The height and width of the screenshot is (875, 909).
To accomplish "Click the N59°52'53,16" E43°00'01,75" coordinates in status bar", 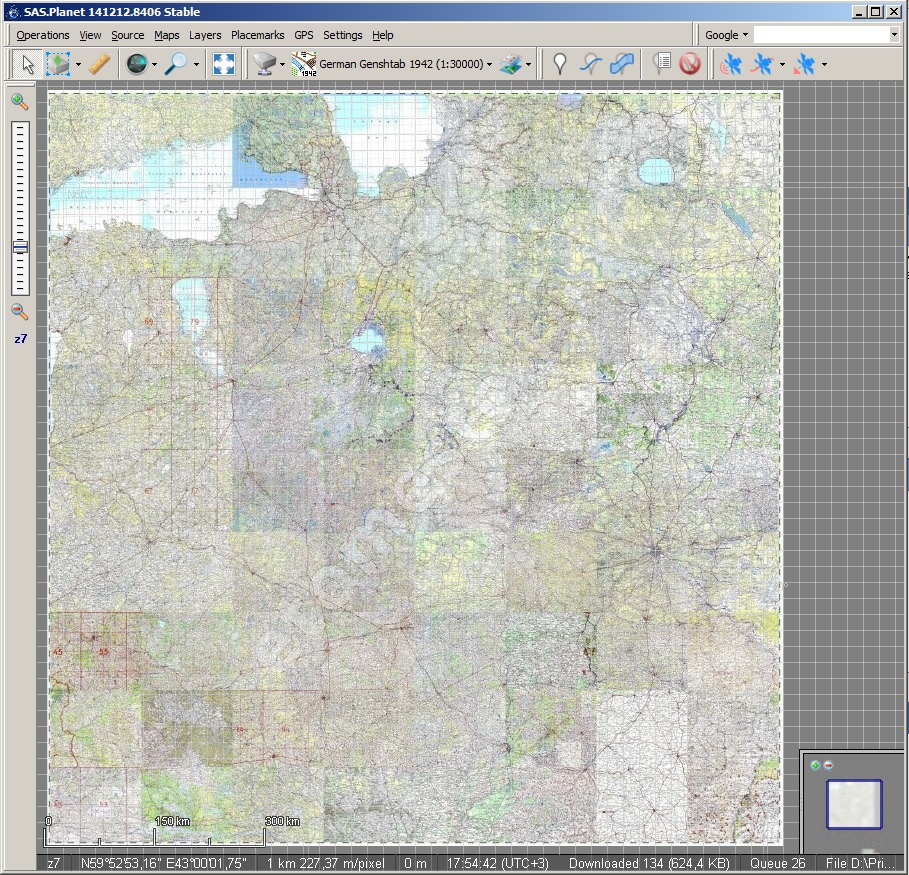I will 163,863.
